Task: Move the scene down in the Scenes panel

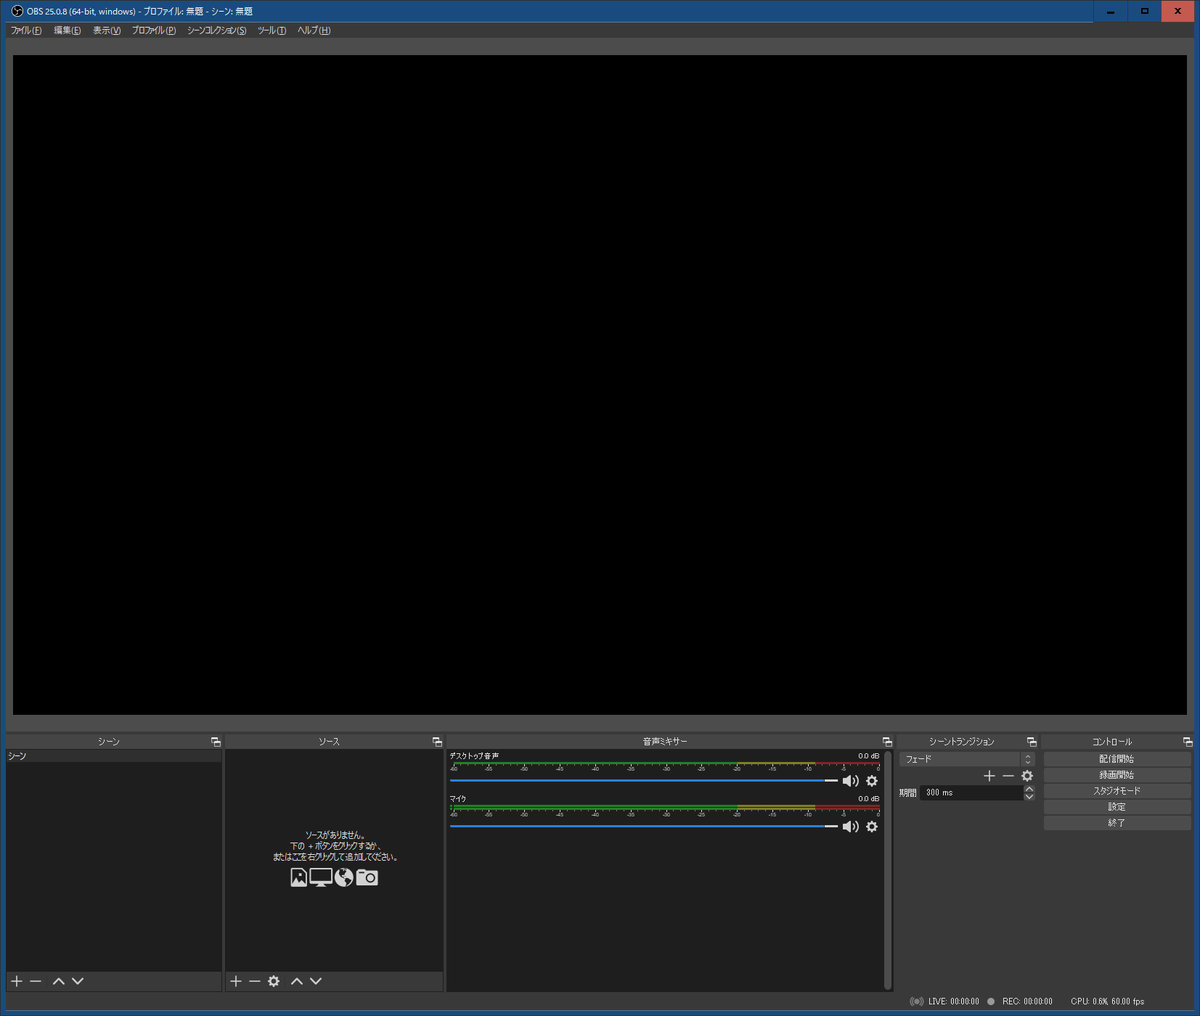Action: (x=78, y=981)
